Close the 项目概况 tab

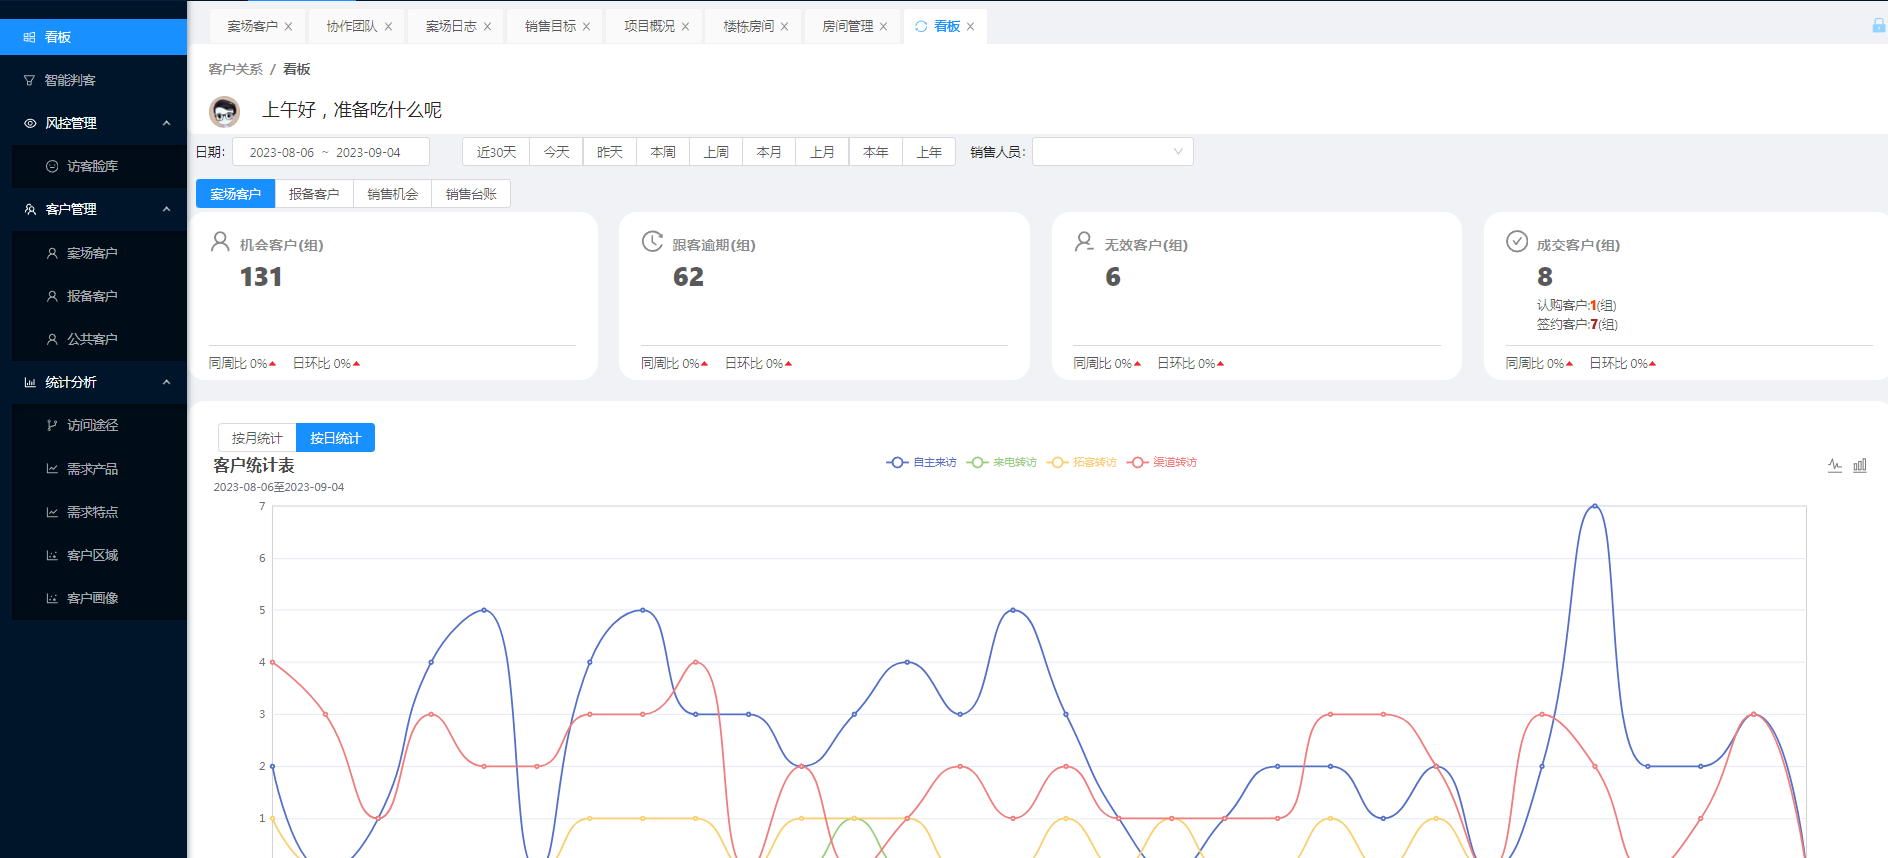(685, 27)
